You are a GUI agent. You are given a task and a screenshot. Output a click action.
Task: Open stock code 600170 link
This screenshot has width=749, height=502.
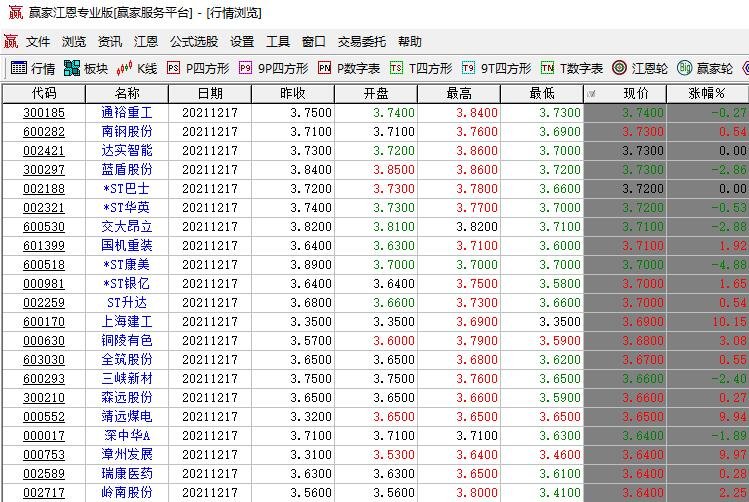[44, 321]
